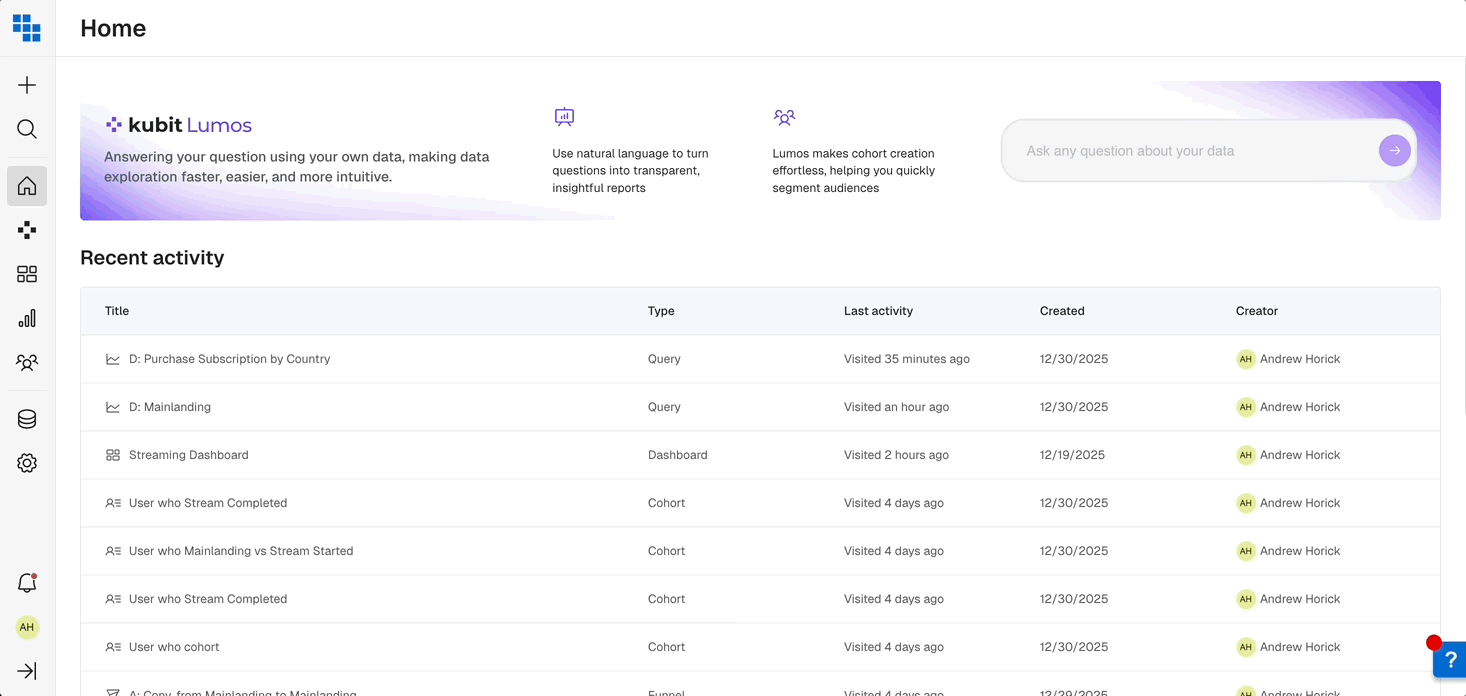The width and height of the screenshot is (1466, 696).
Task: Open the search magnifier in sidebar
Action: (x=27, y=129)
